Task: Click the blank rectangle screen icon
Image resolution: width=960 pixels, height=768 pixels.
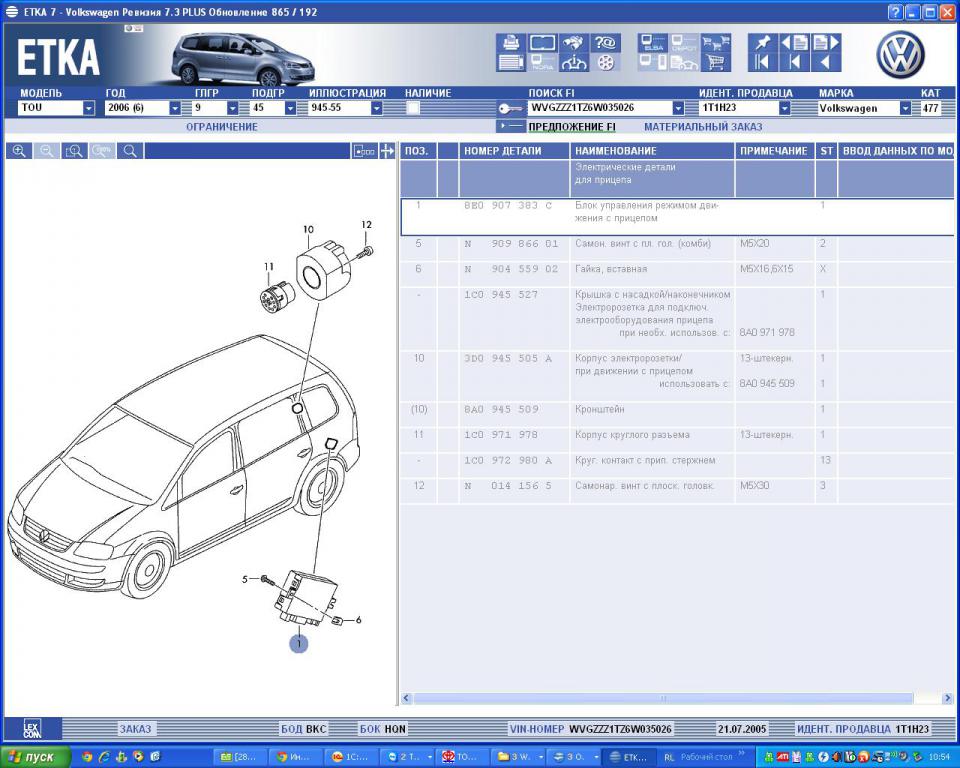Action: [x=542, y=43]
